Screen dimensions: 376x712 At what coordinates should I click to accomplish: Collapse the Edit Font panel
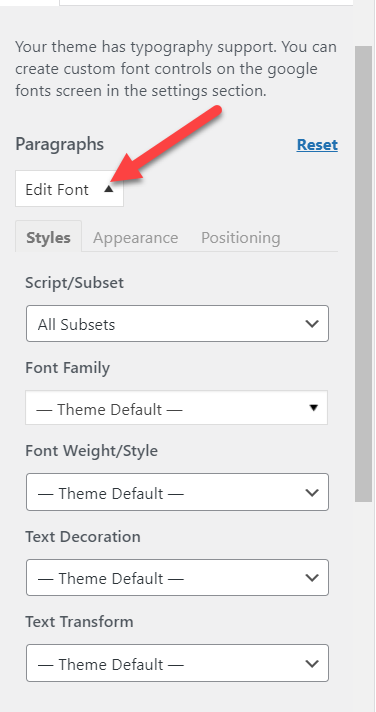69,189
